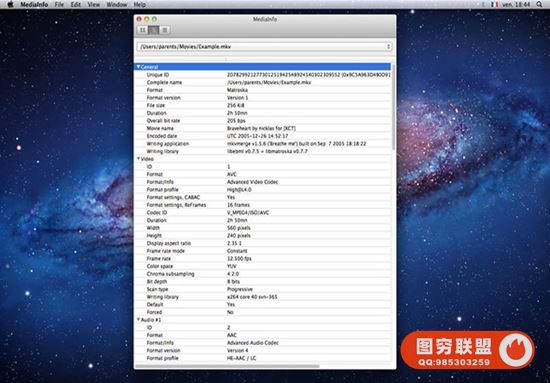The width and height of the screenshot is (550, 383).
Task: Open the Window menu
Action: [117, 5]
